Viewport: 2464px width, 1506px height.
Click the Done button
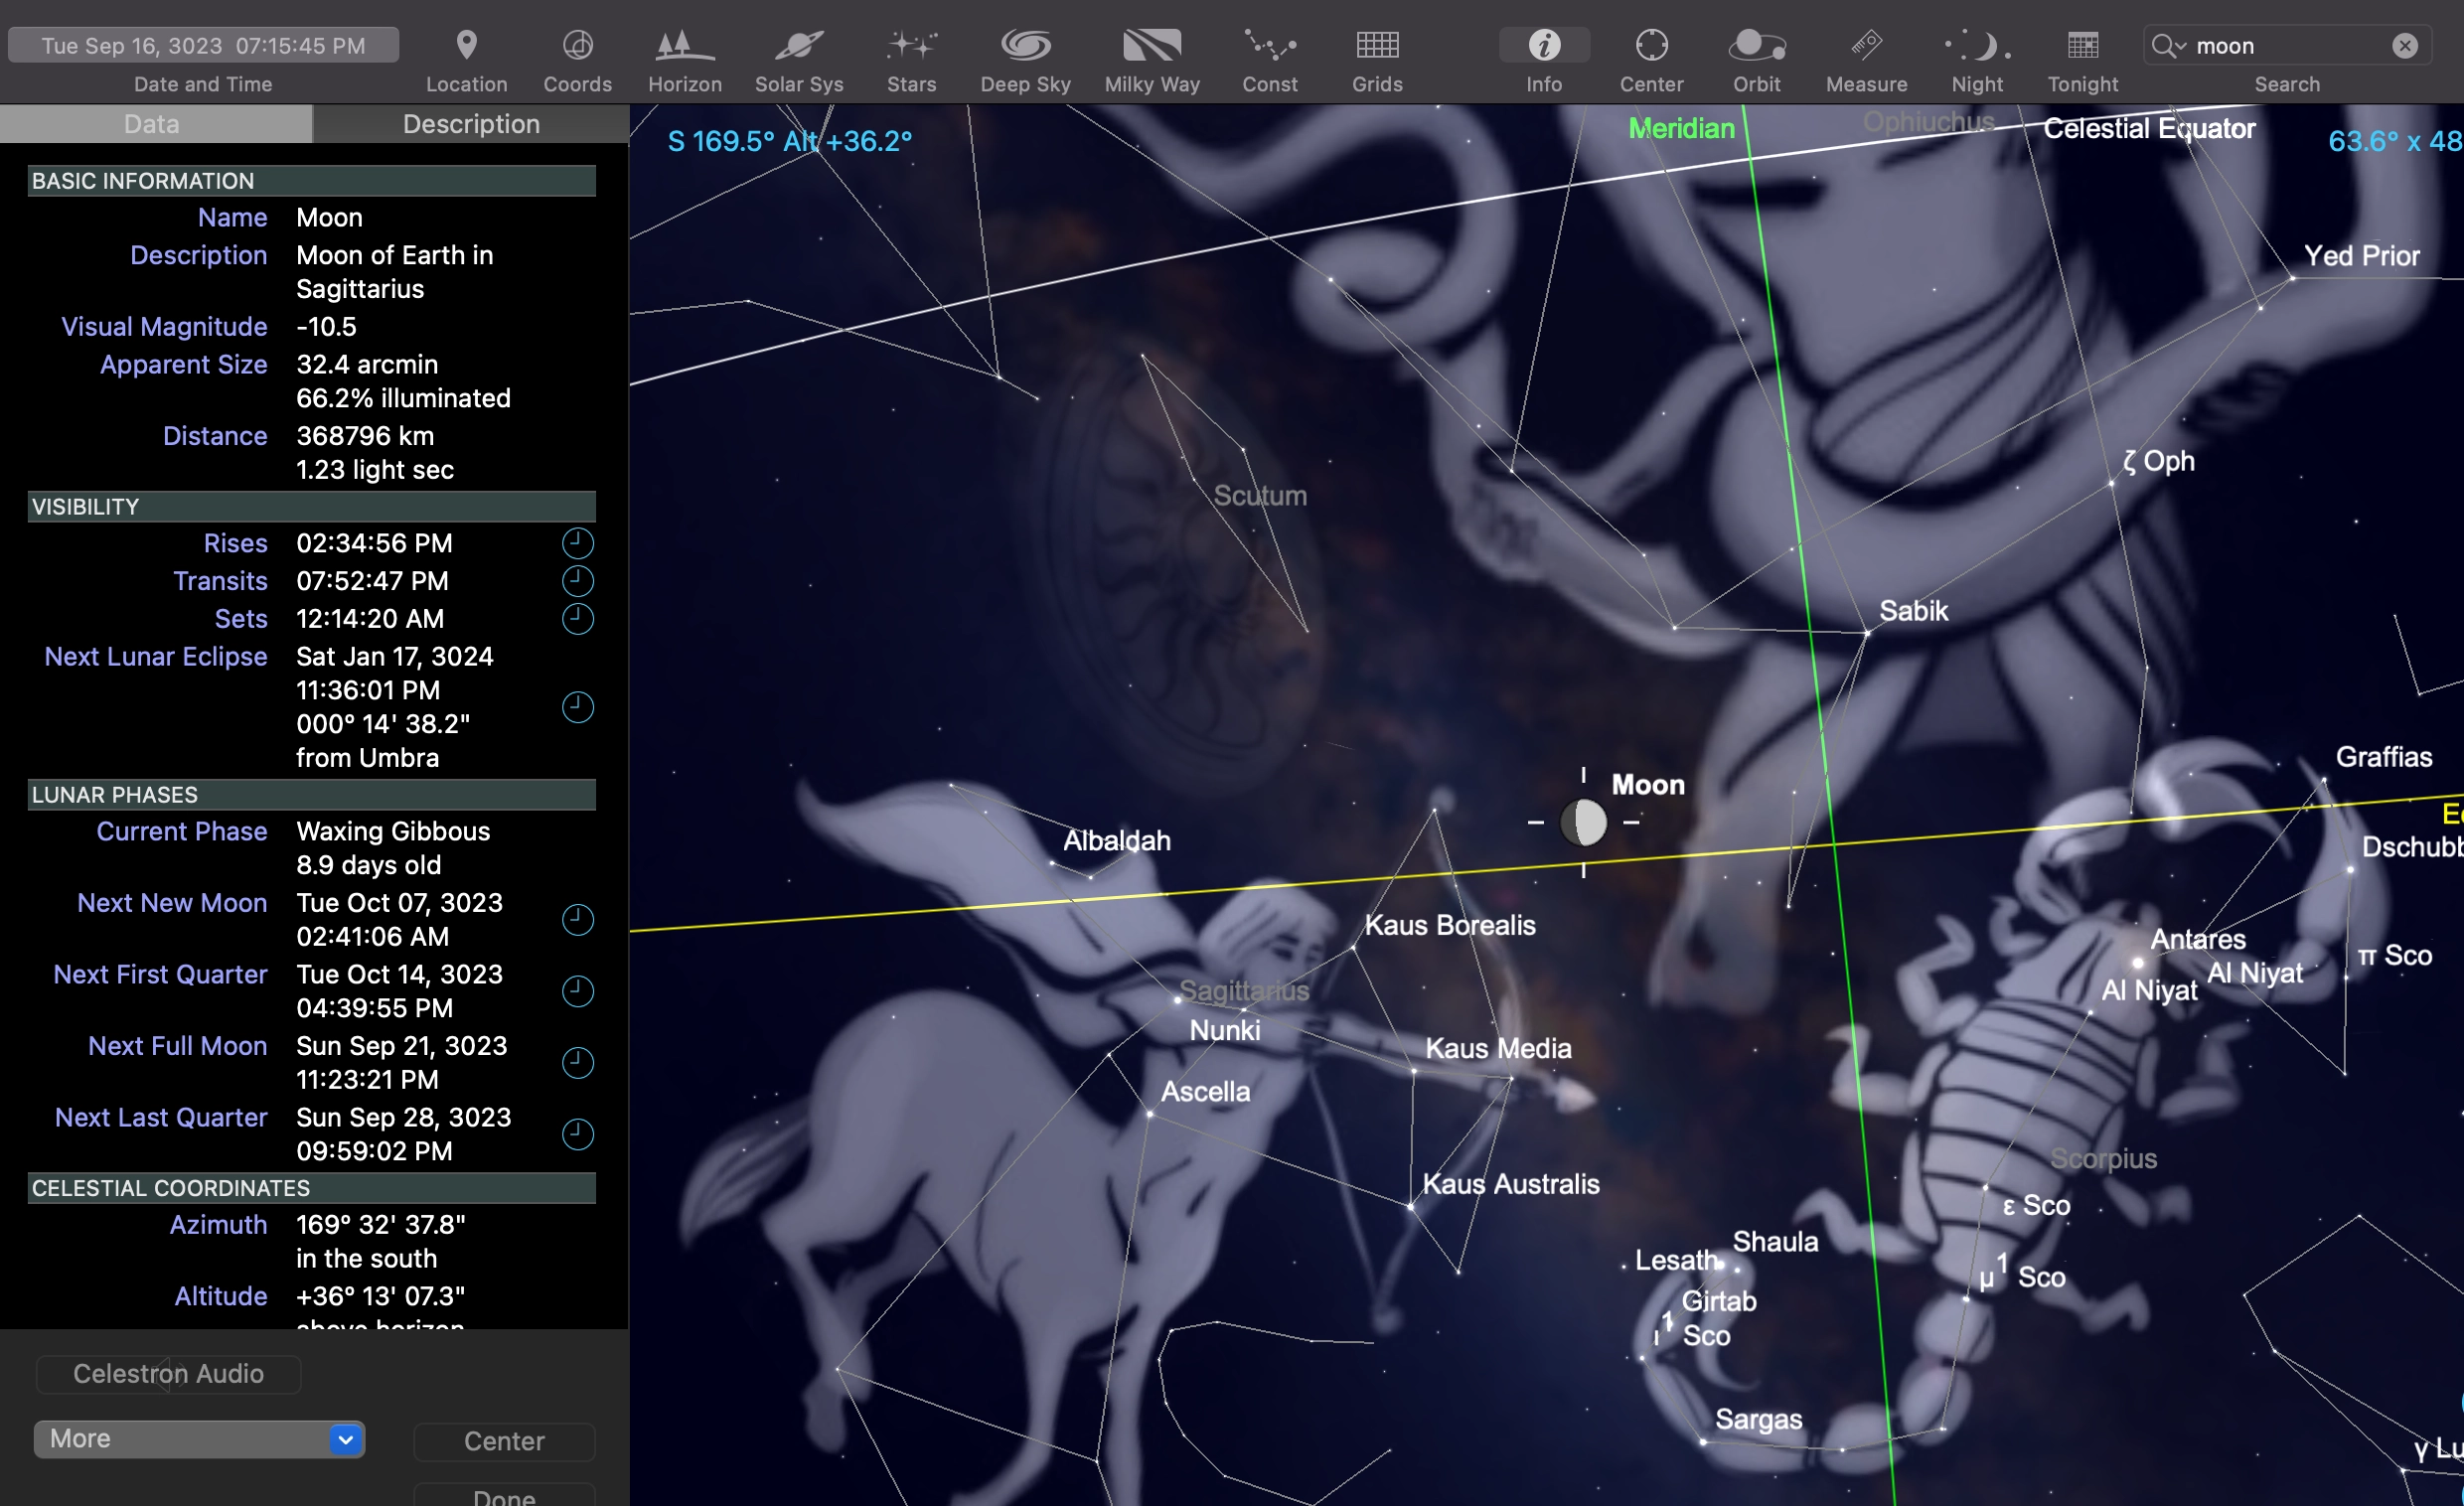[x=504, y=1495]
